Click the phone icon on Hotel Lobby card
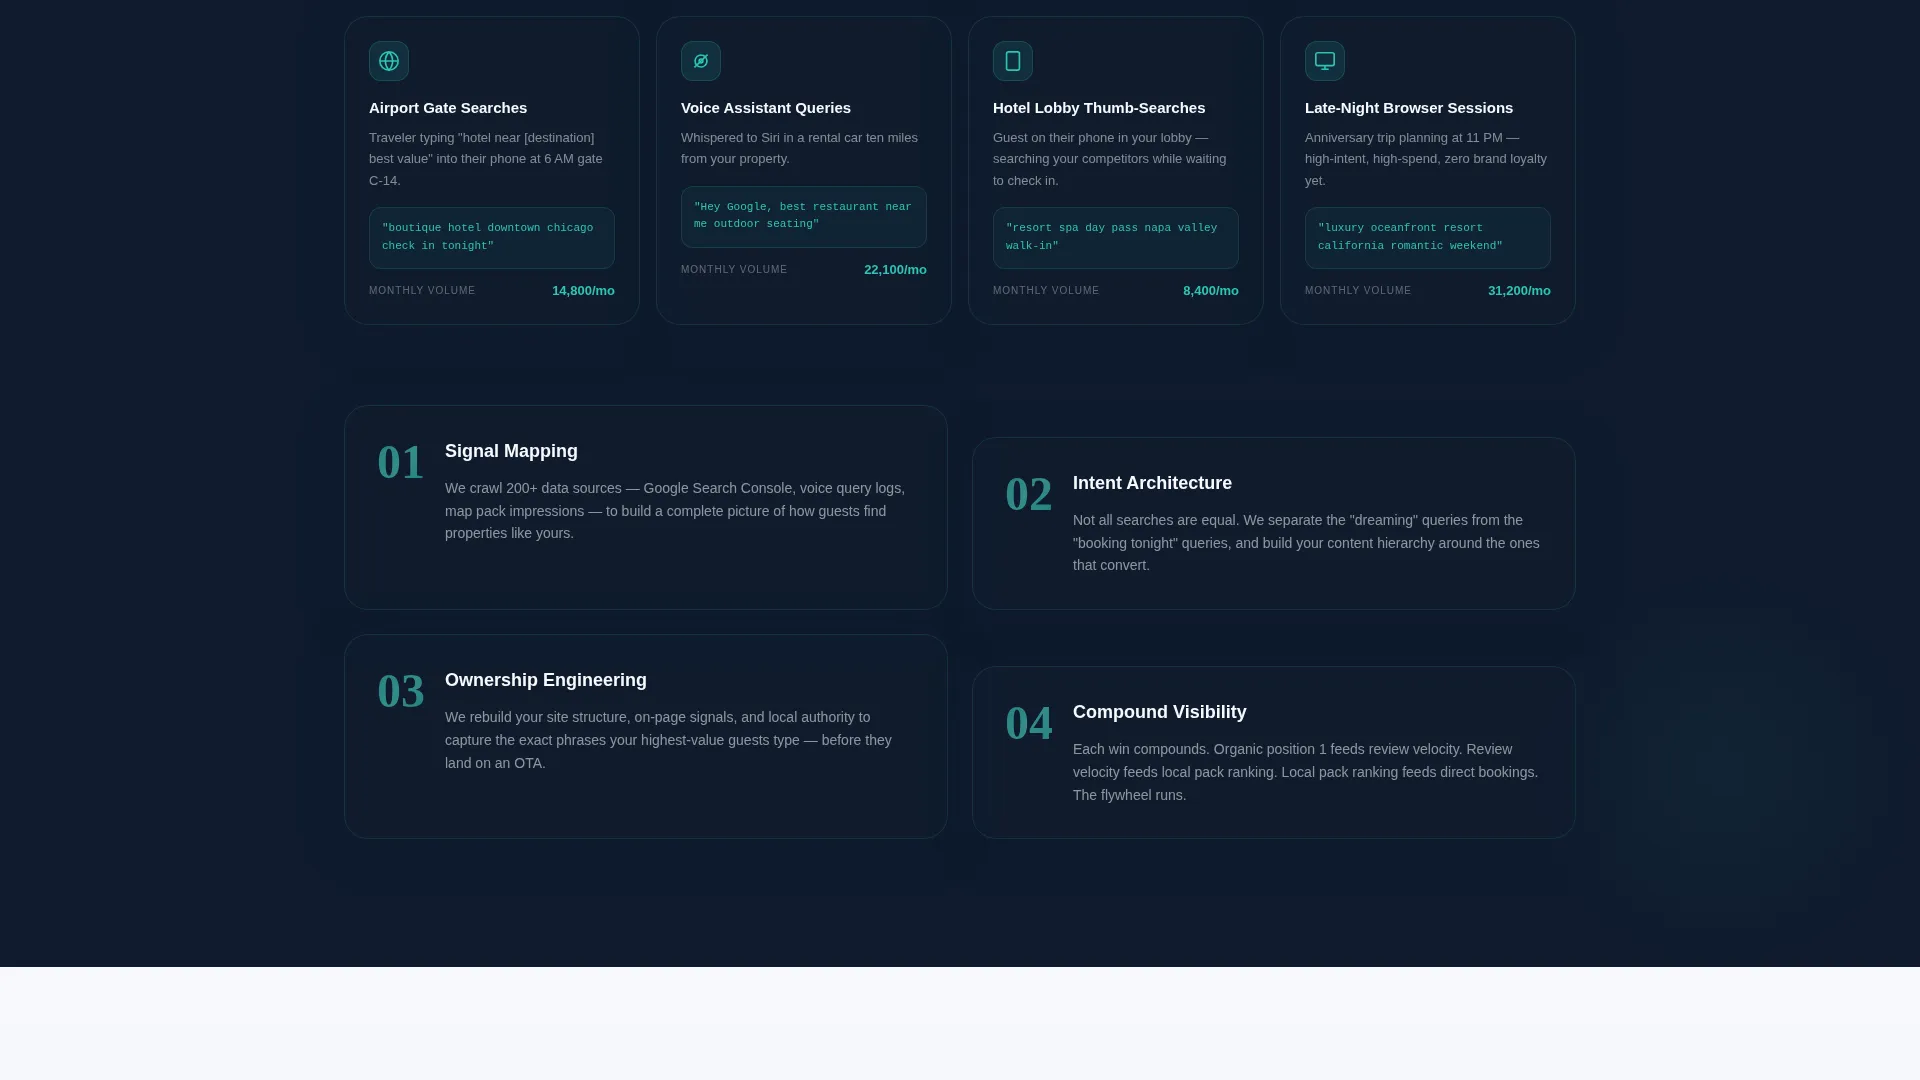1920x1080 pixels. (x=1013, y=61)
